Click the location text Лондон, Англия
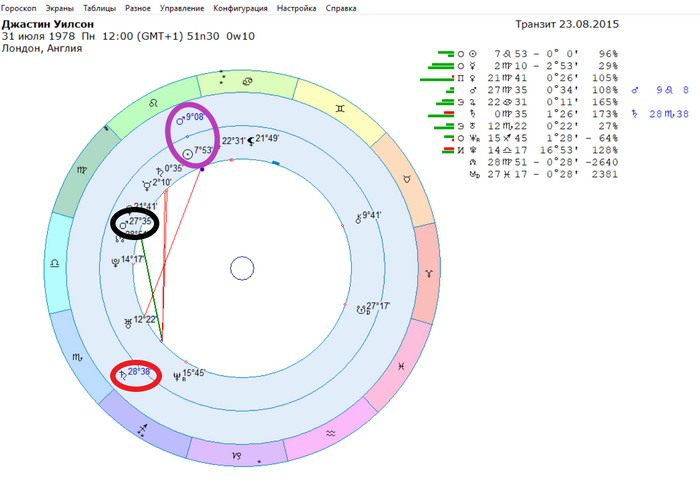The height and width of the screenshot is (486, 700). 42,48
